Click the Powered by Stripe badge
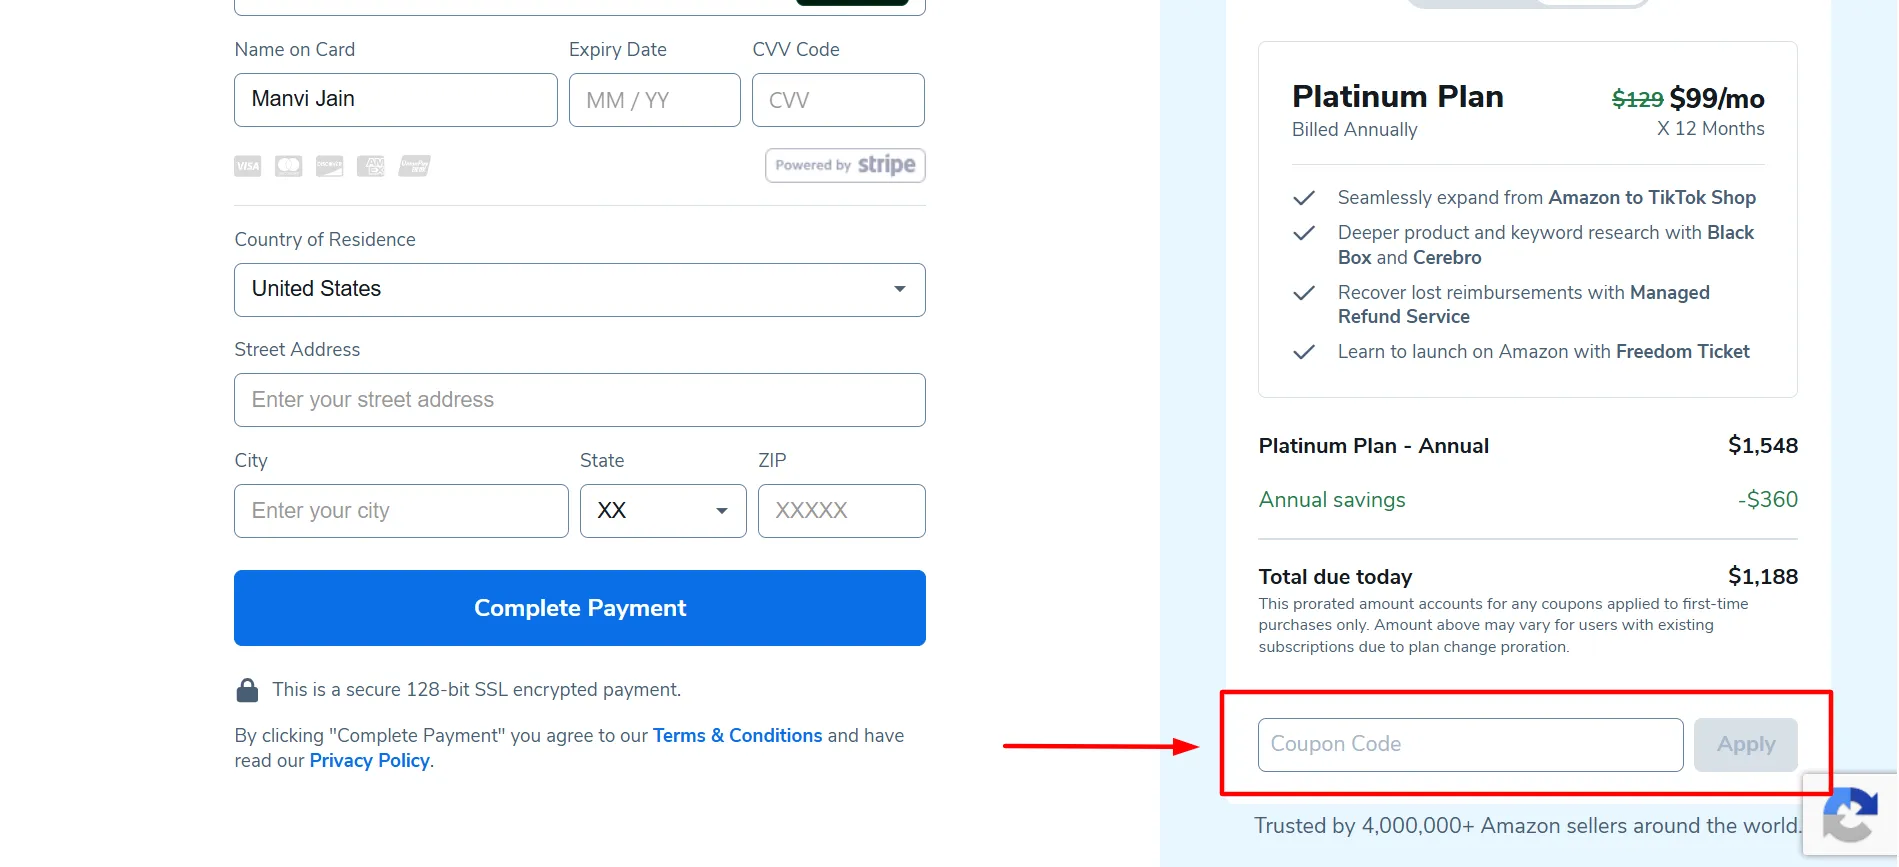The image size is (1899, 867). pyautogui.click(x=845, y=165)
